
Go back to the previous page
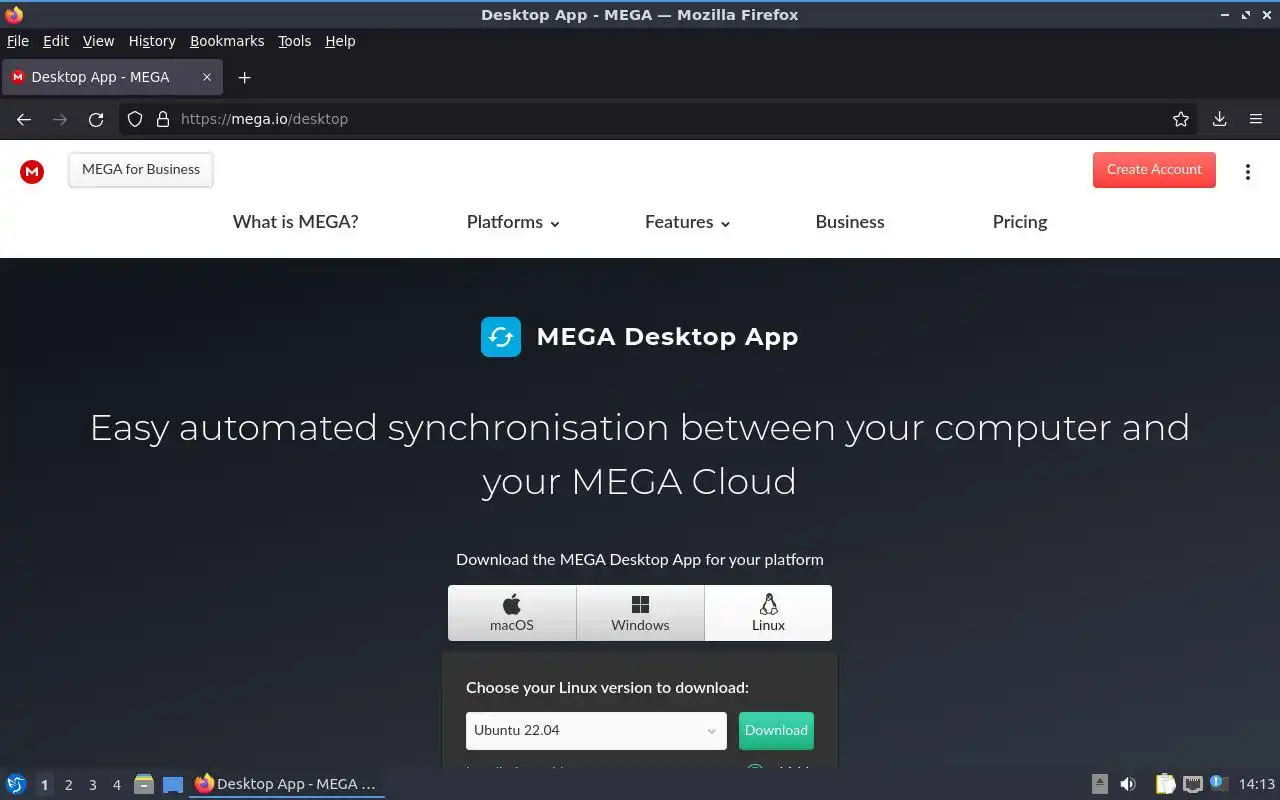[24, 119]
